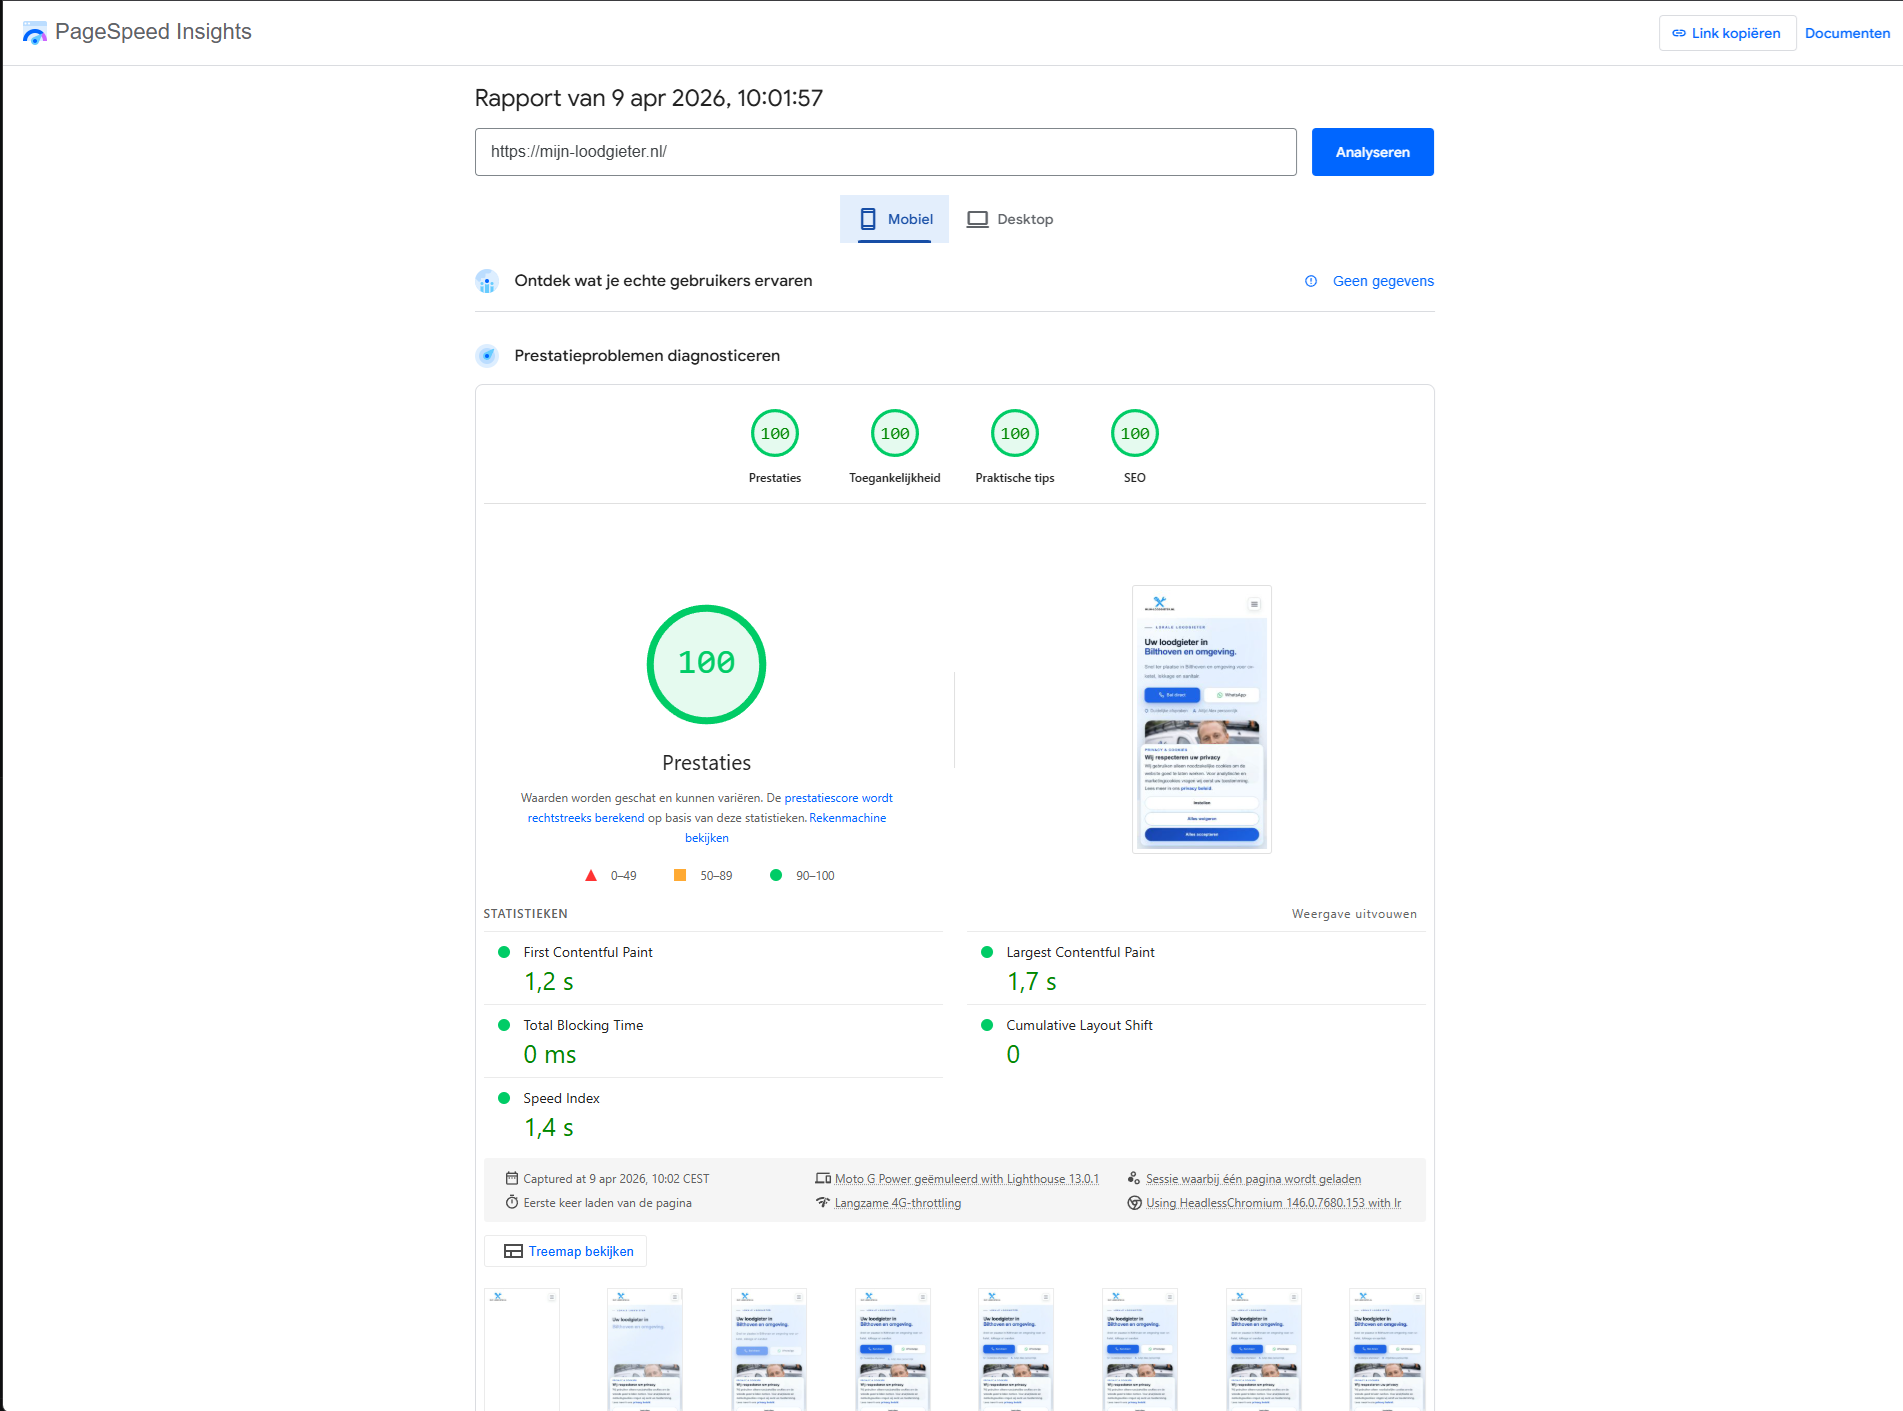Image resolution: width=1903 pixels, height=1411 pixels.
Task: Click the first filmstrip screenshot thumbnail
Action: (x=522, y=1349)
